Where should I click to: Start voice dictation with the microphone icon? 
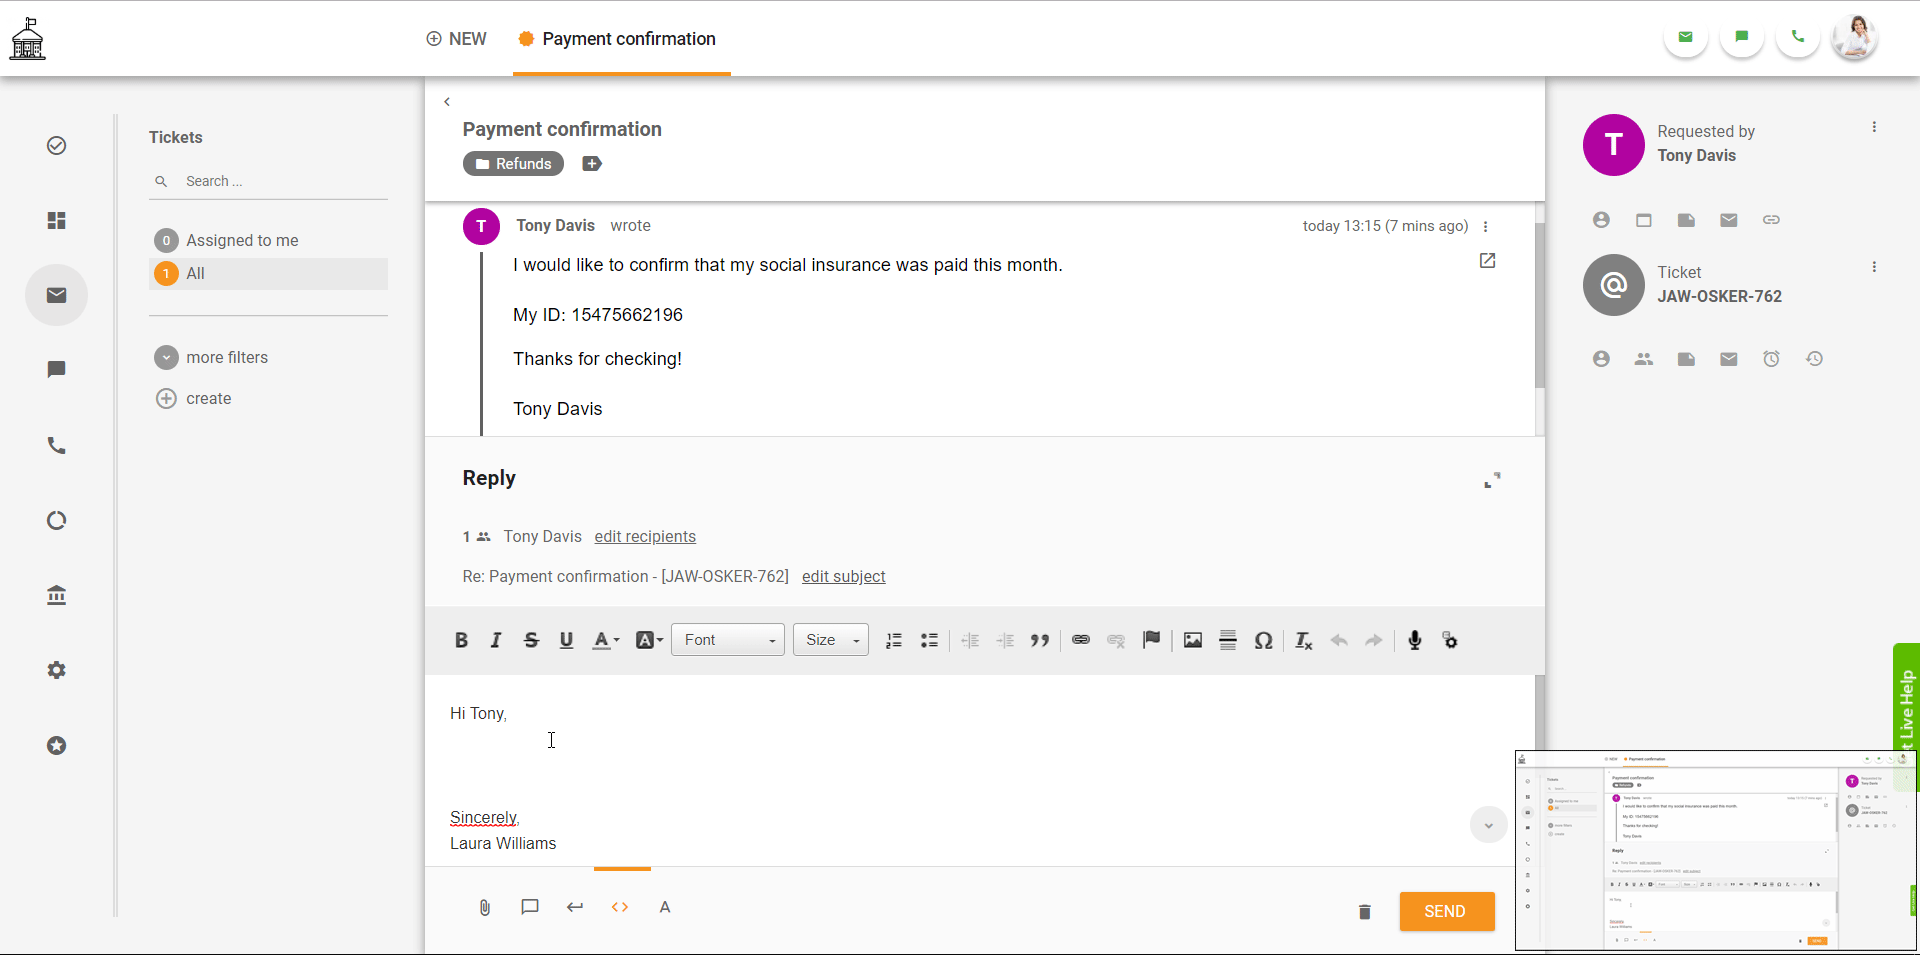tap(1414, 641)
